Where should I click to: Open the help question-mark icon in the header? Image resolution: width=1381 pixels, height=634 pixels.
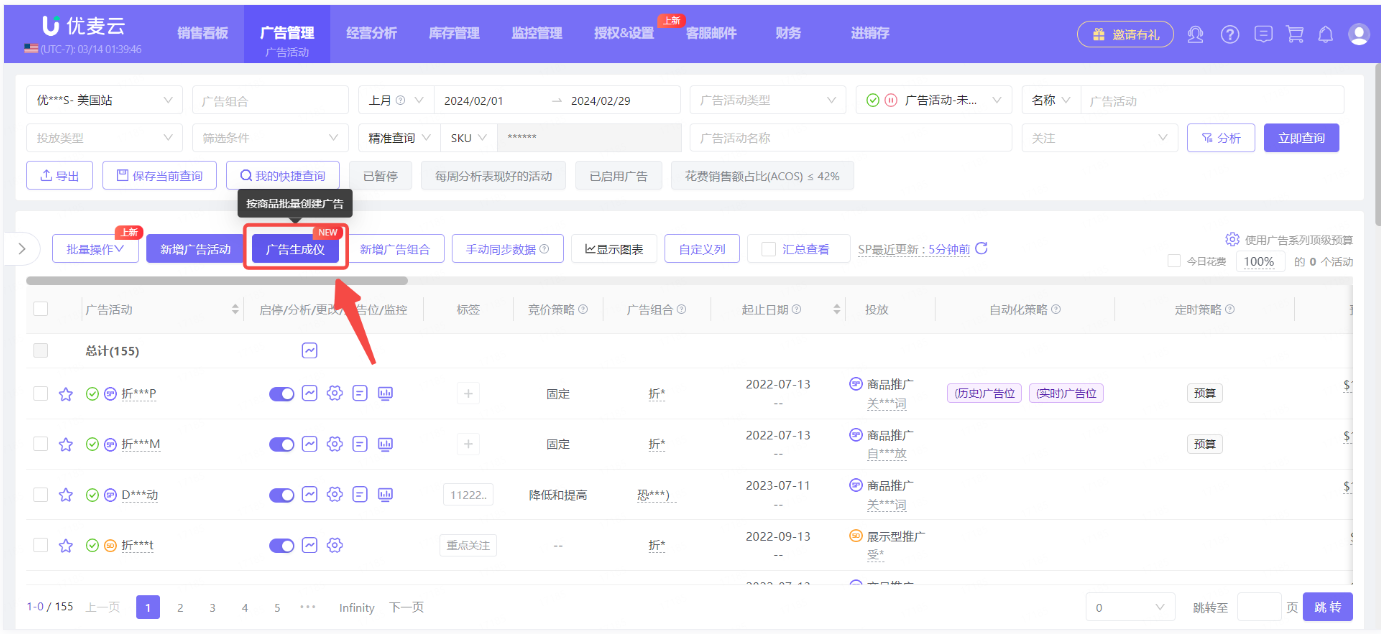click(1229, 33)
